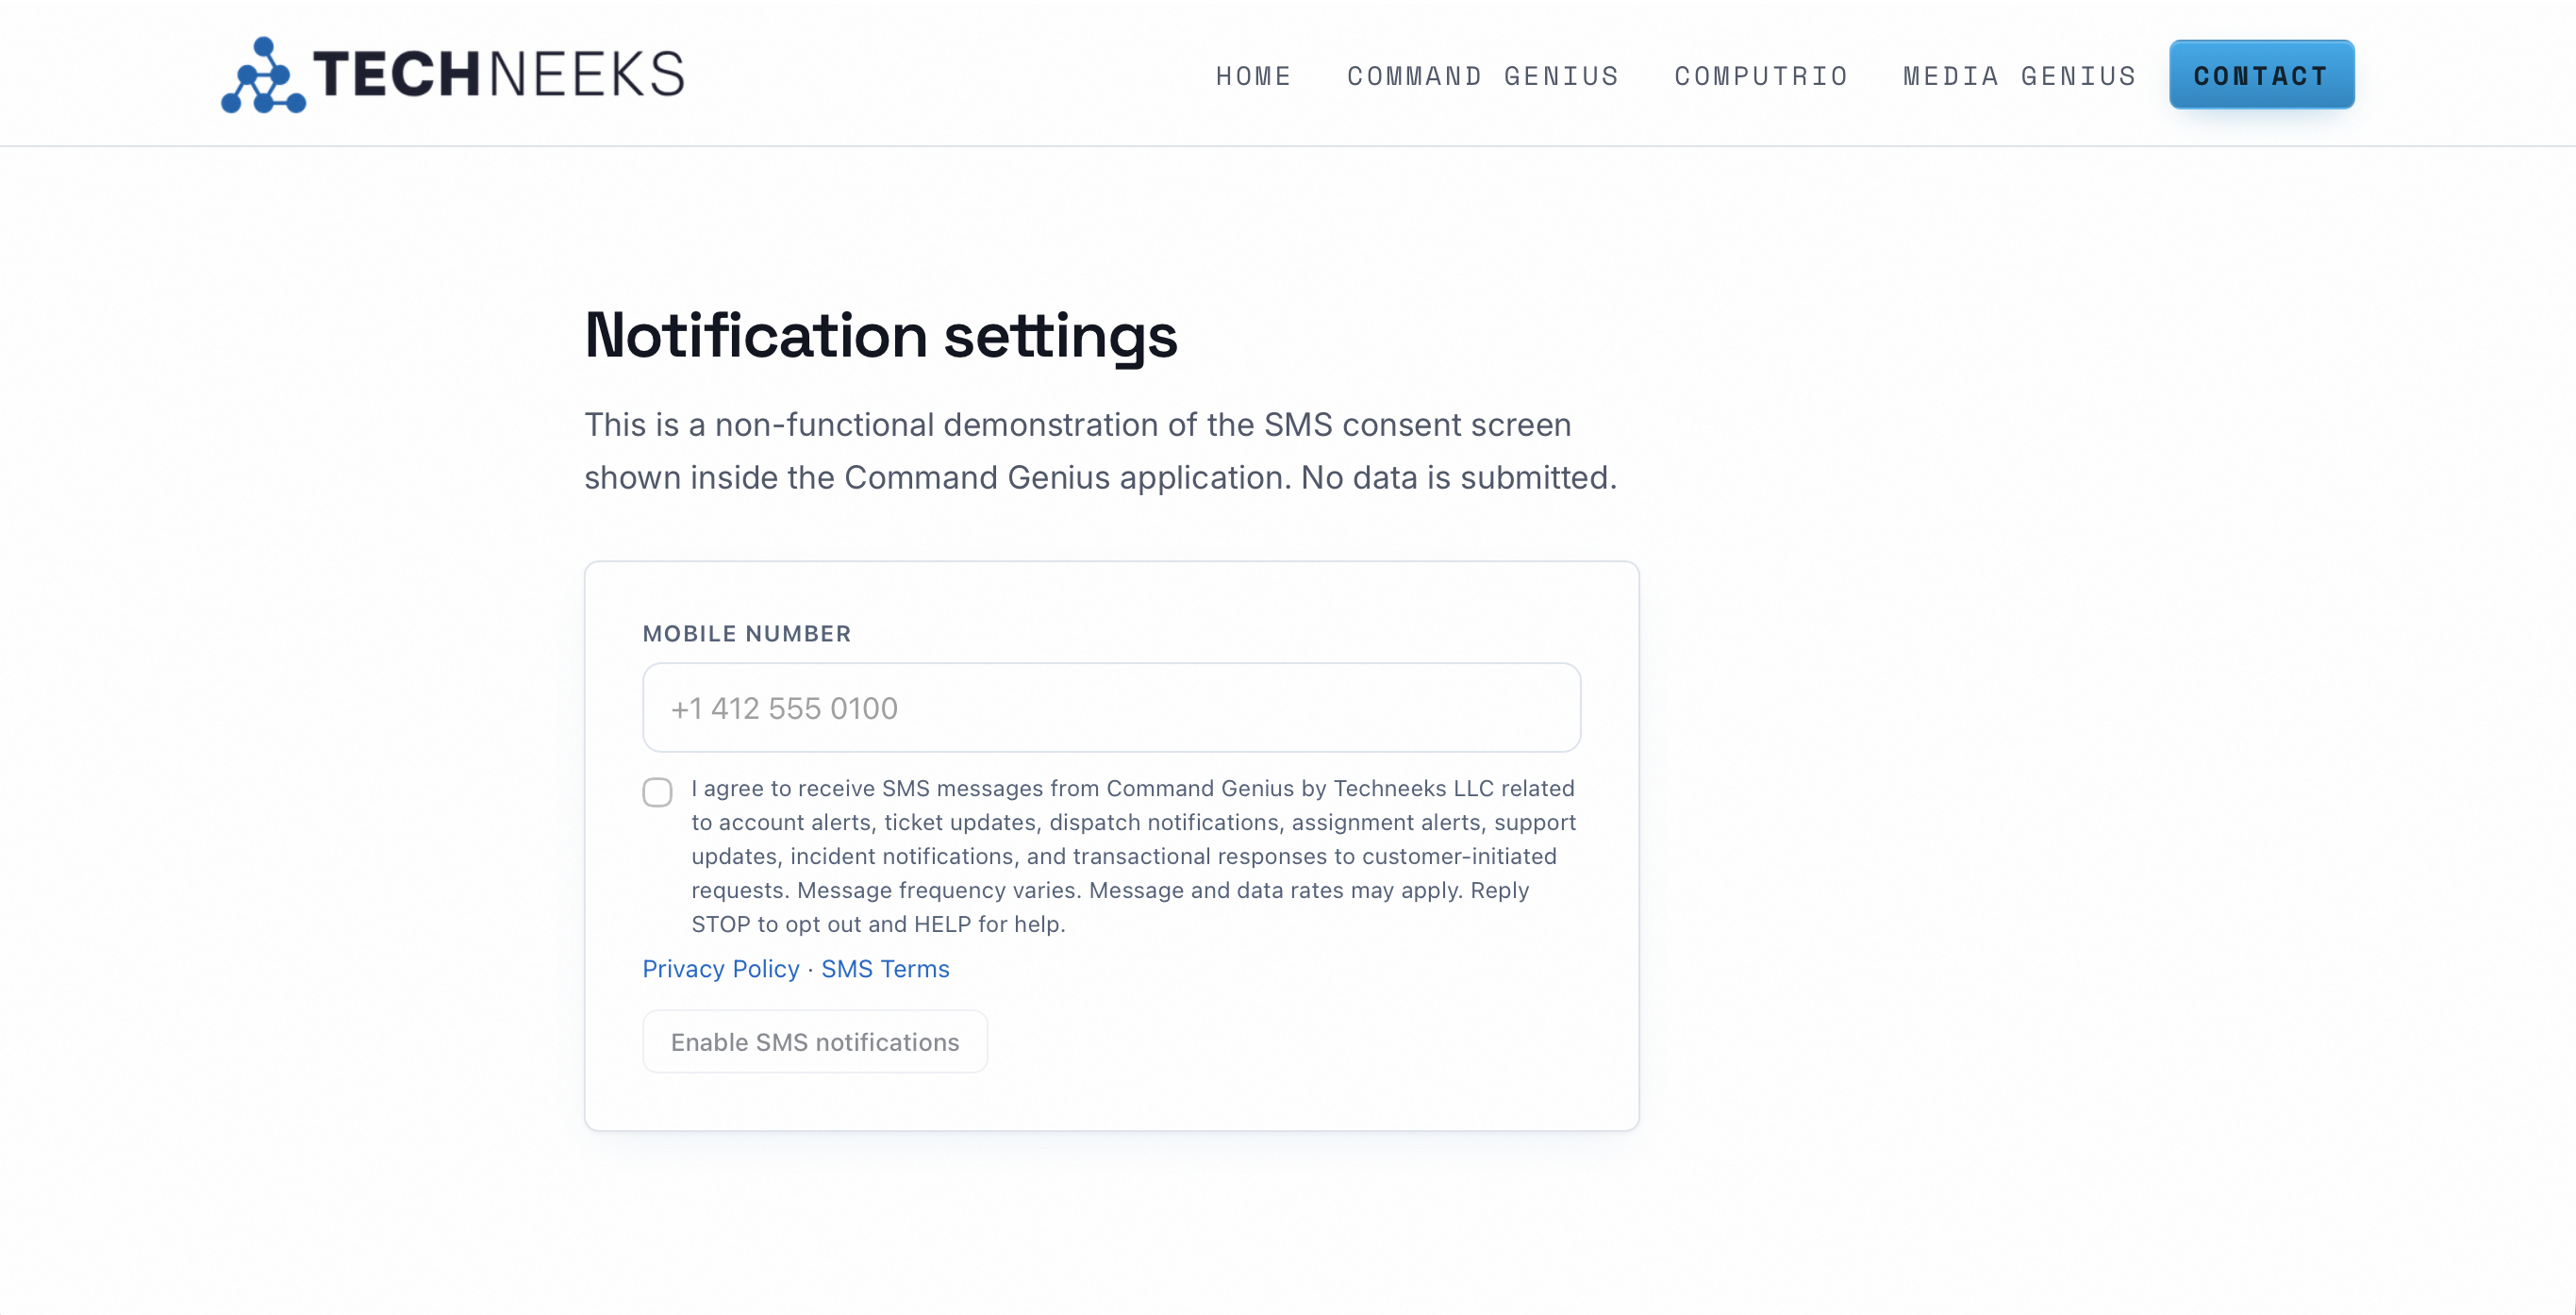Open the Home nav item
The image size is (2576, 1315).
1253,76
